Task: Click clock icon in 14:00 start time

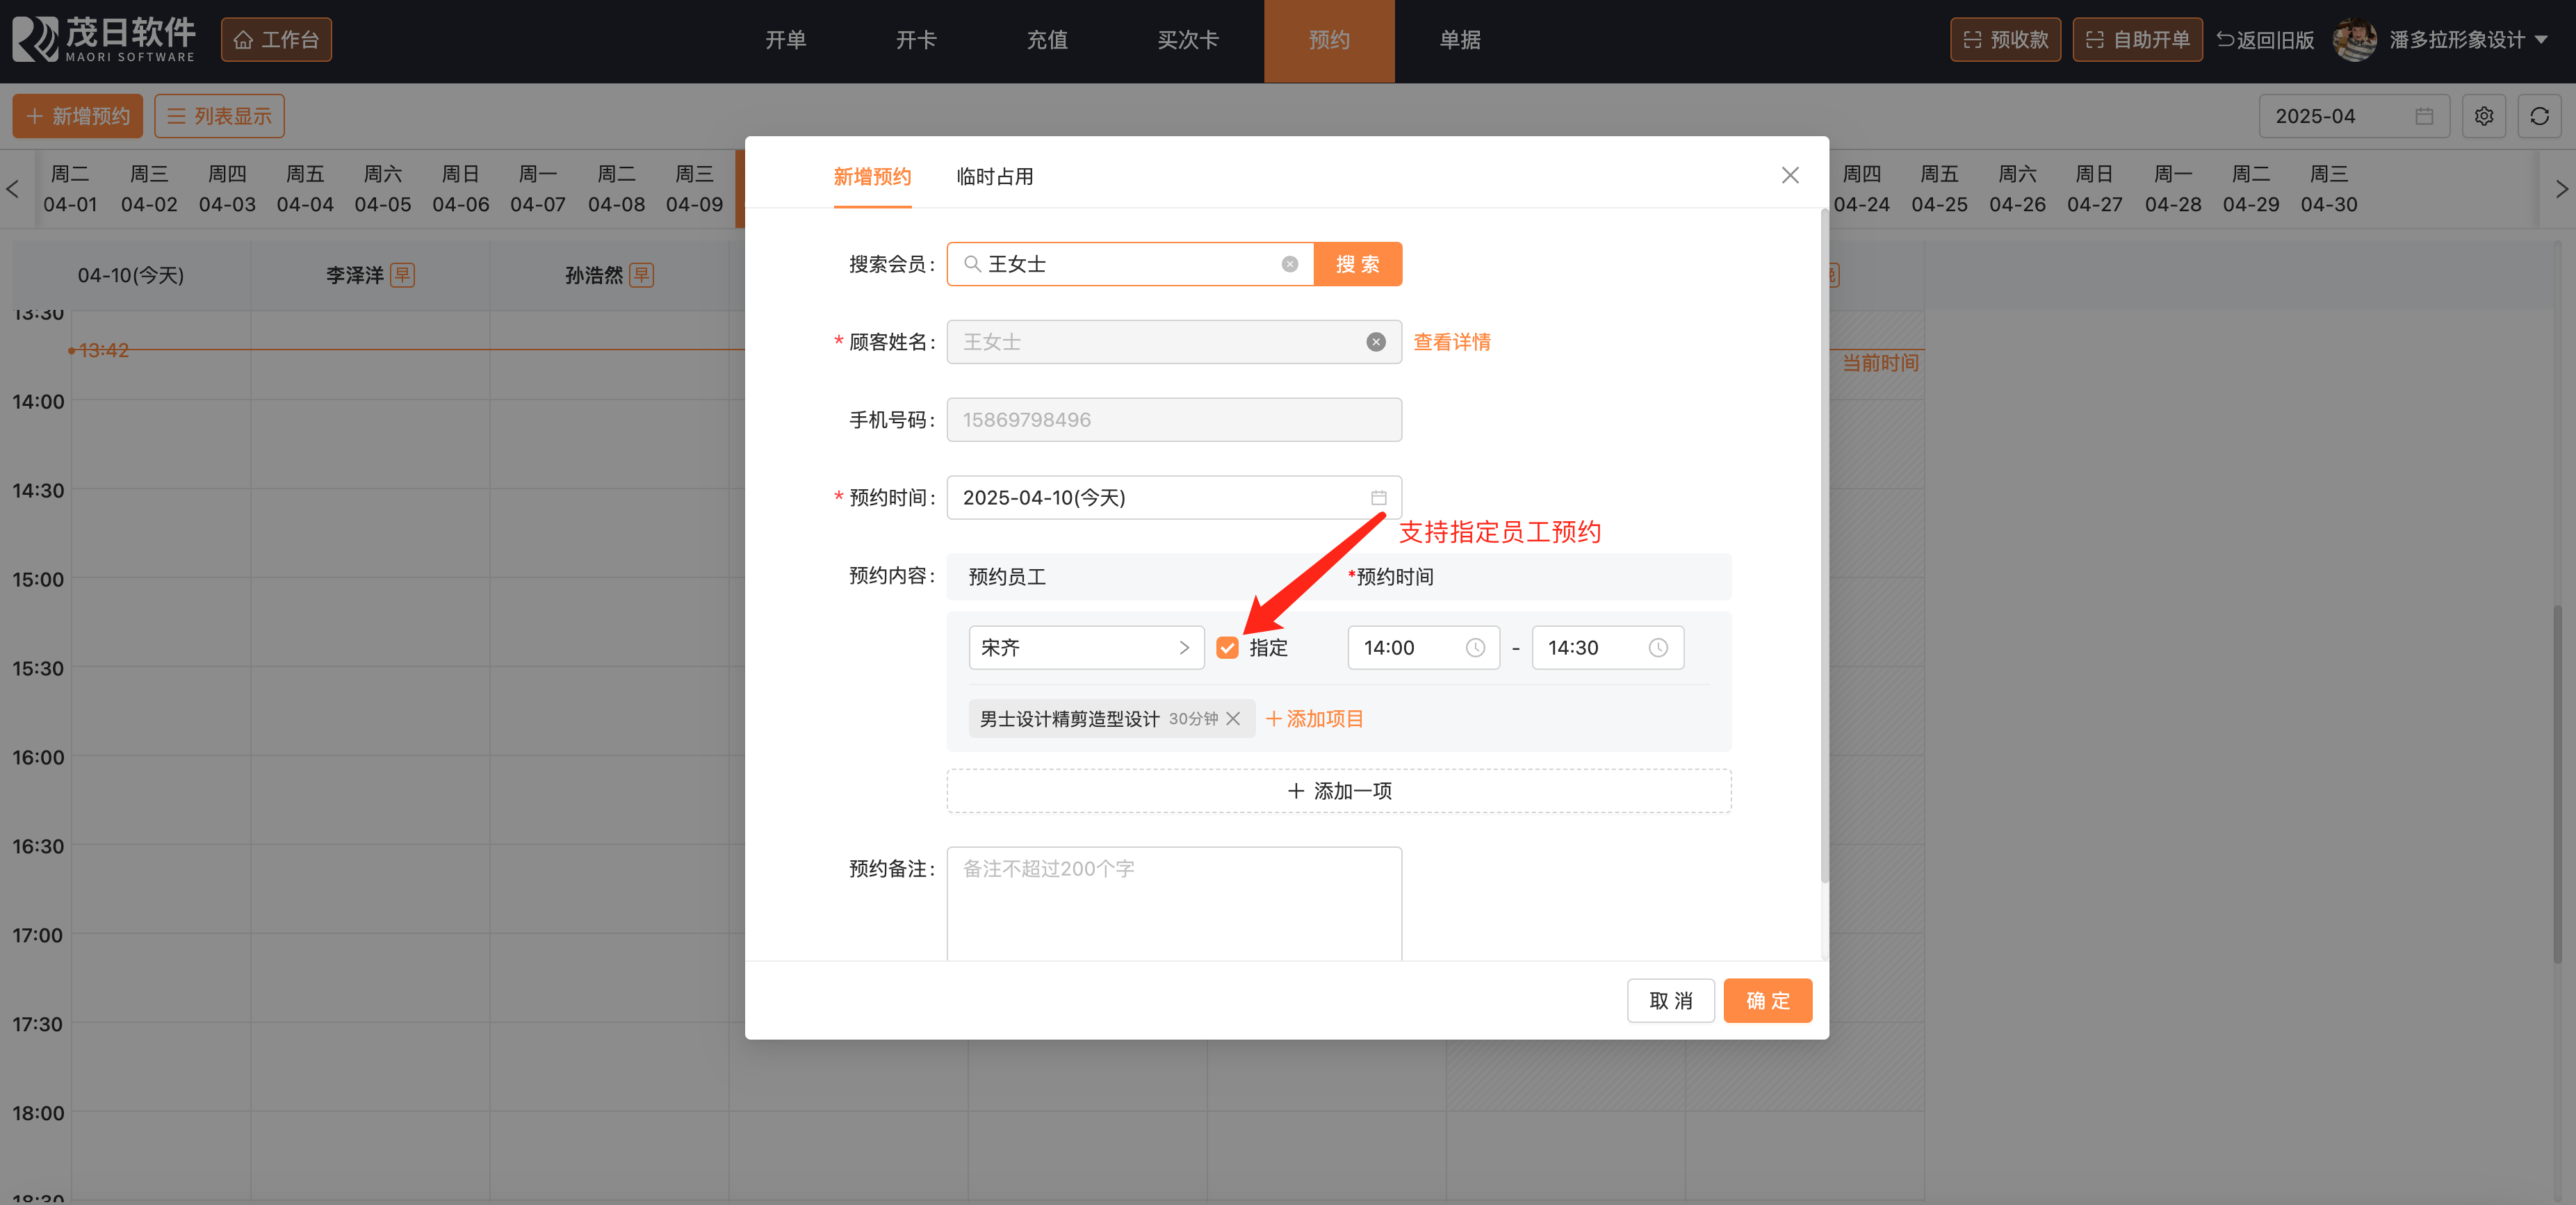Action: pos(1474,648)
